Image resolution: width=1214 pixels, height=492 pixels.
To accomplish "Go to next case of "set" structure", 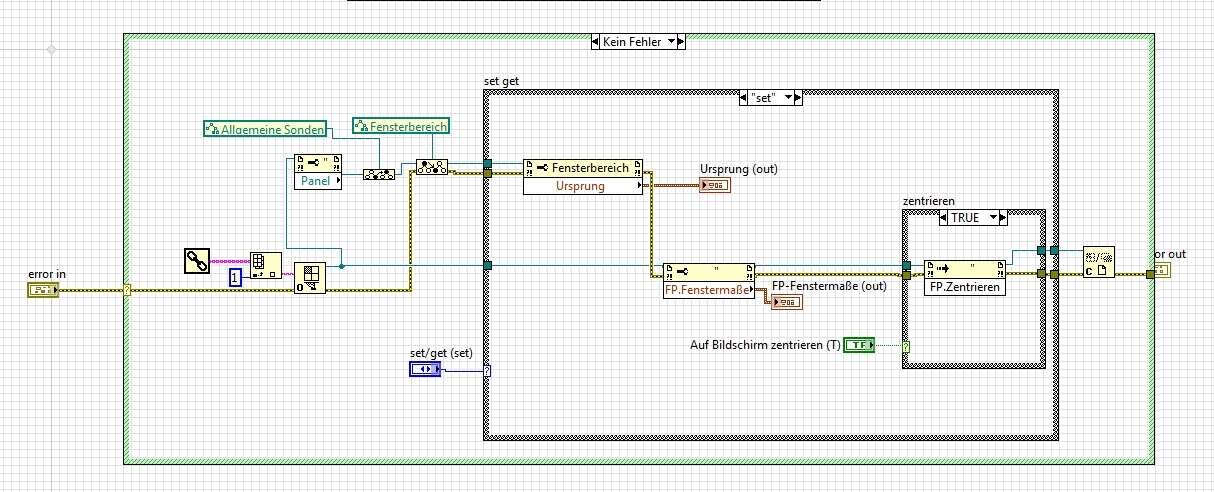I will pyautogui.click(x=799, y=97).
